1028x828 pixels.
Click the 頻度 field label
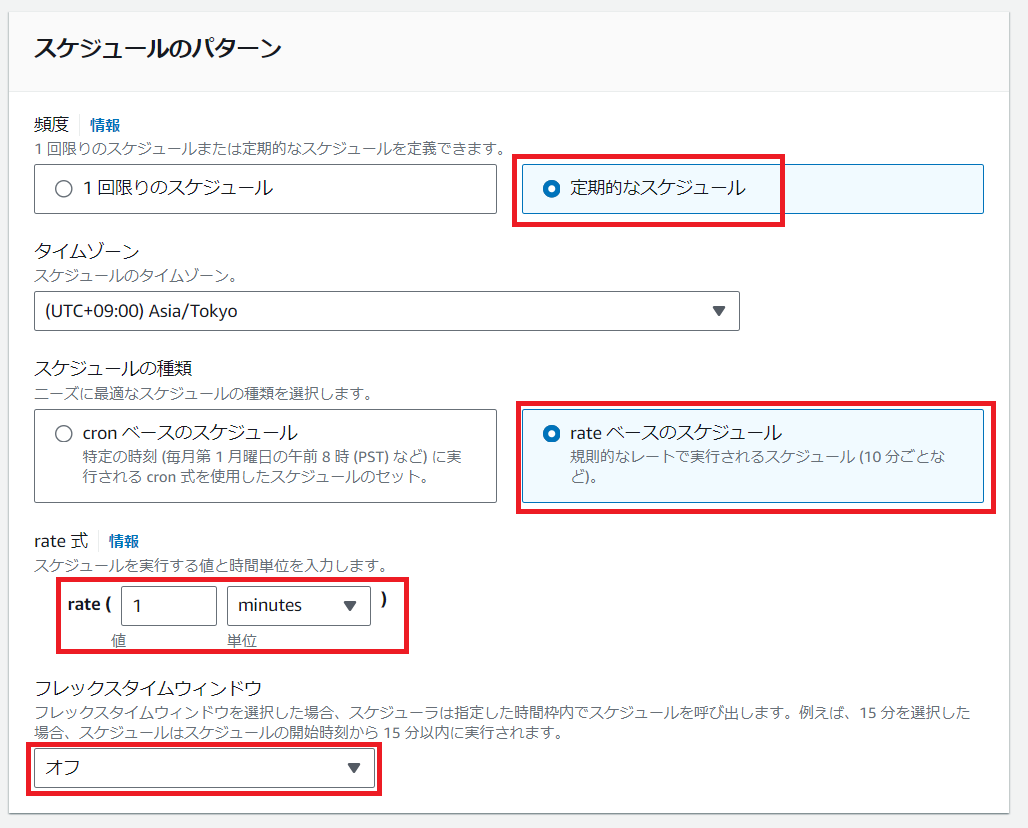coord(51,125)
